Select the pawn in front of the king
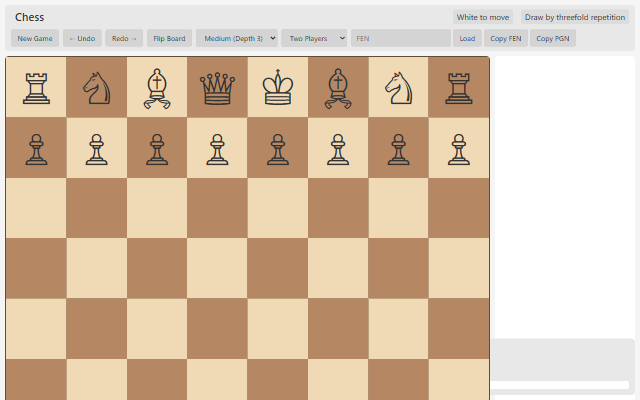The image size is (640, 400). point(278,148)
